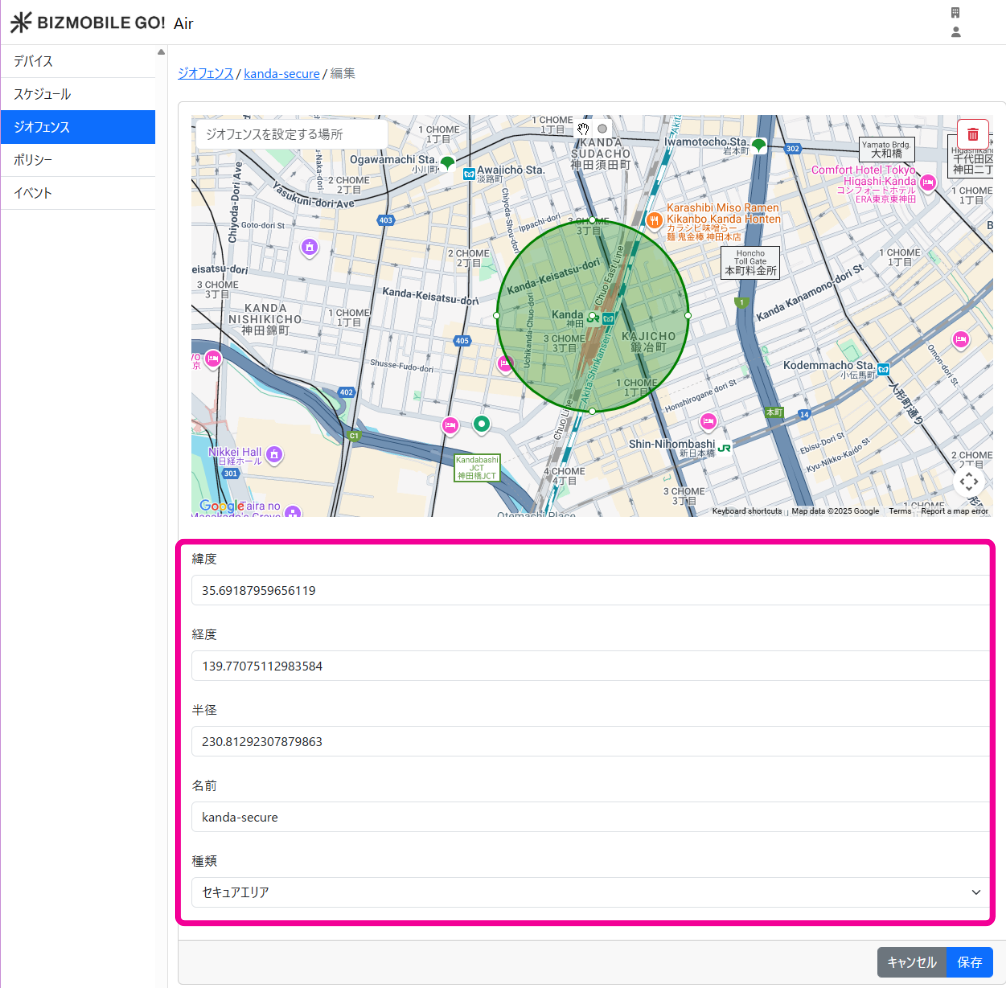Screen dimensions: 1006x989
Task: Select the hand pan tool on map
Action: 583,128
